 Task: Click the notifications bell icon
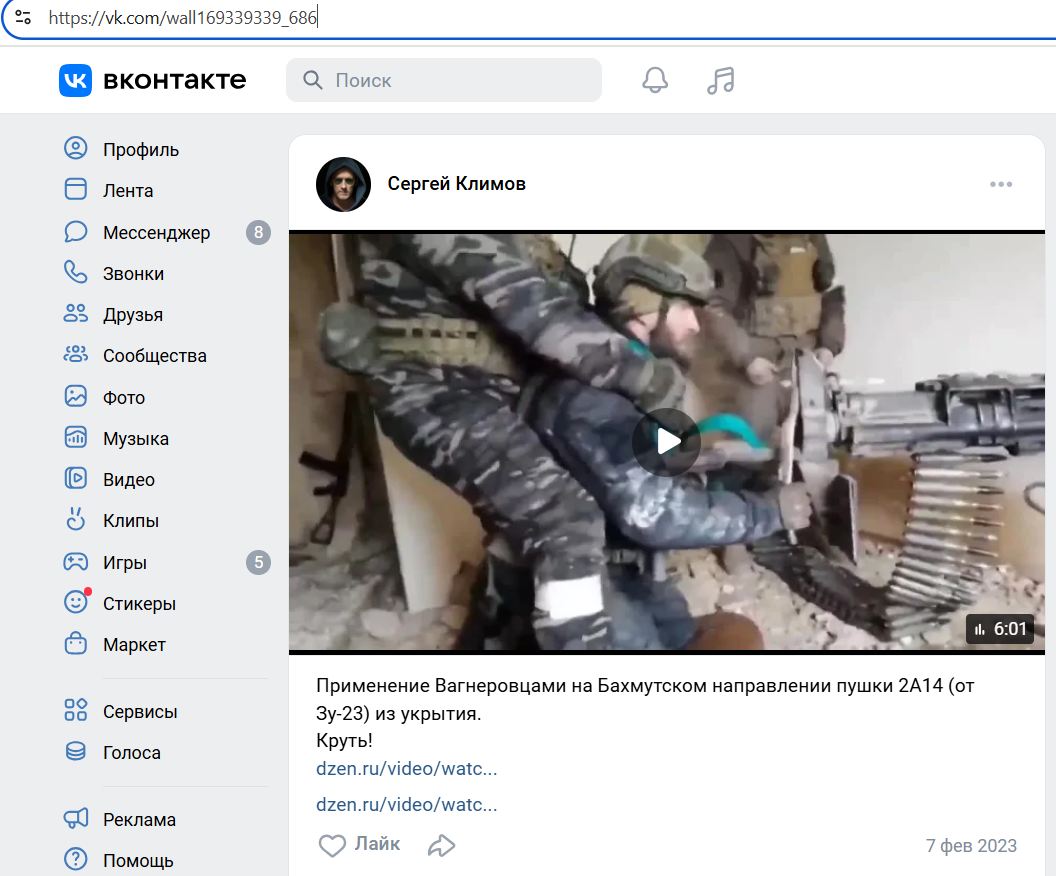tap(655, 80)
